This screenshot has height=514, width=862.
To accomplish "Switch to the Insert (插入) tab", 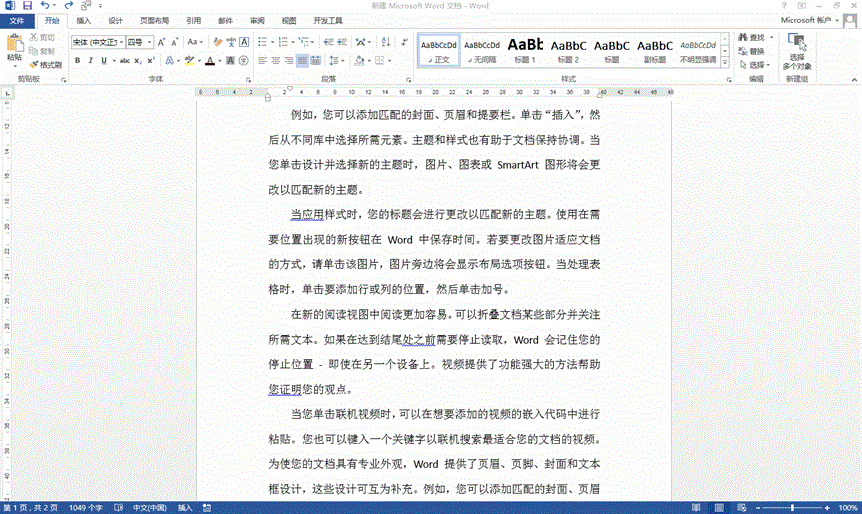I will pyautogui.click(x=84, y=20).
